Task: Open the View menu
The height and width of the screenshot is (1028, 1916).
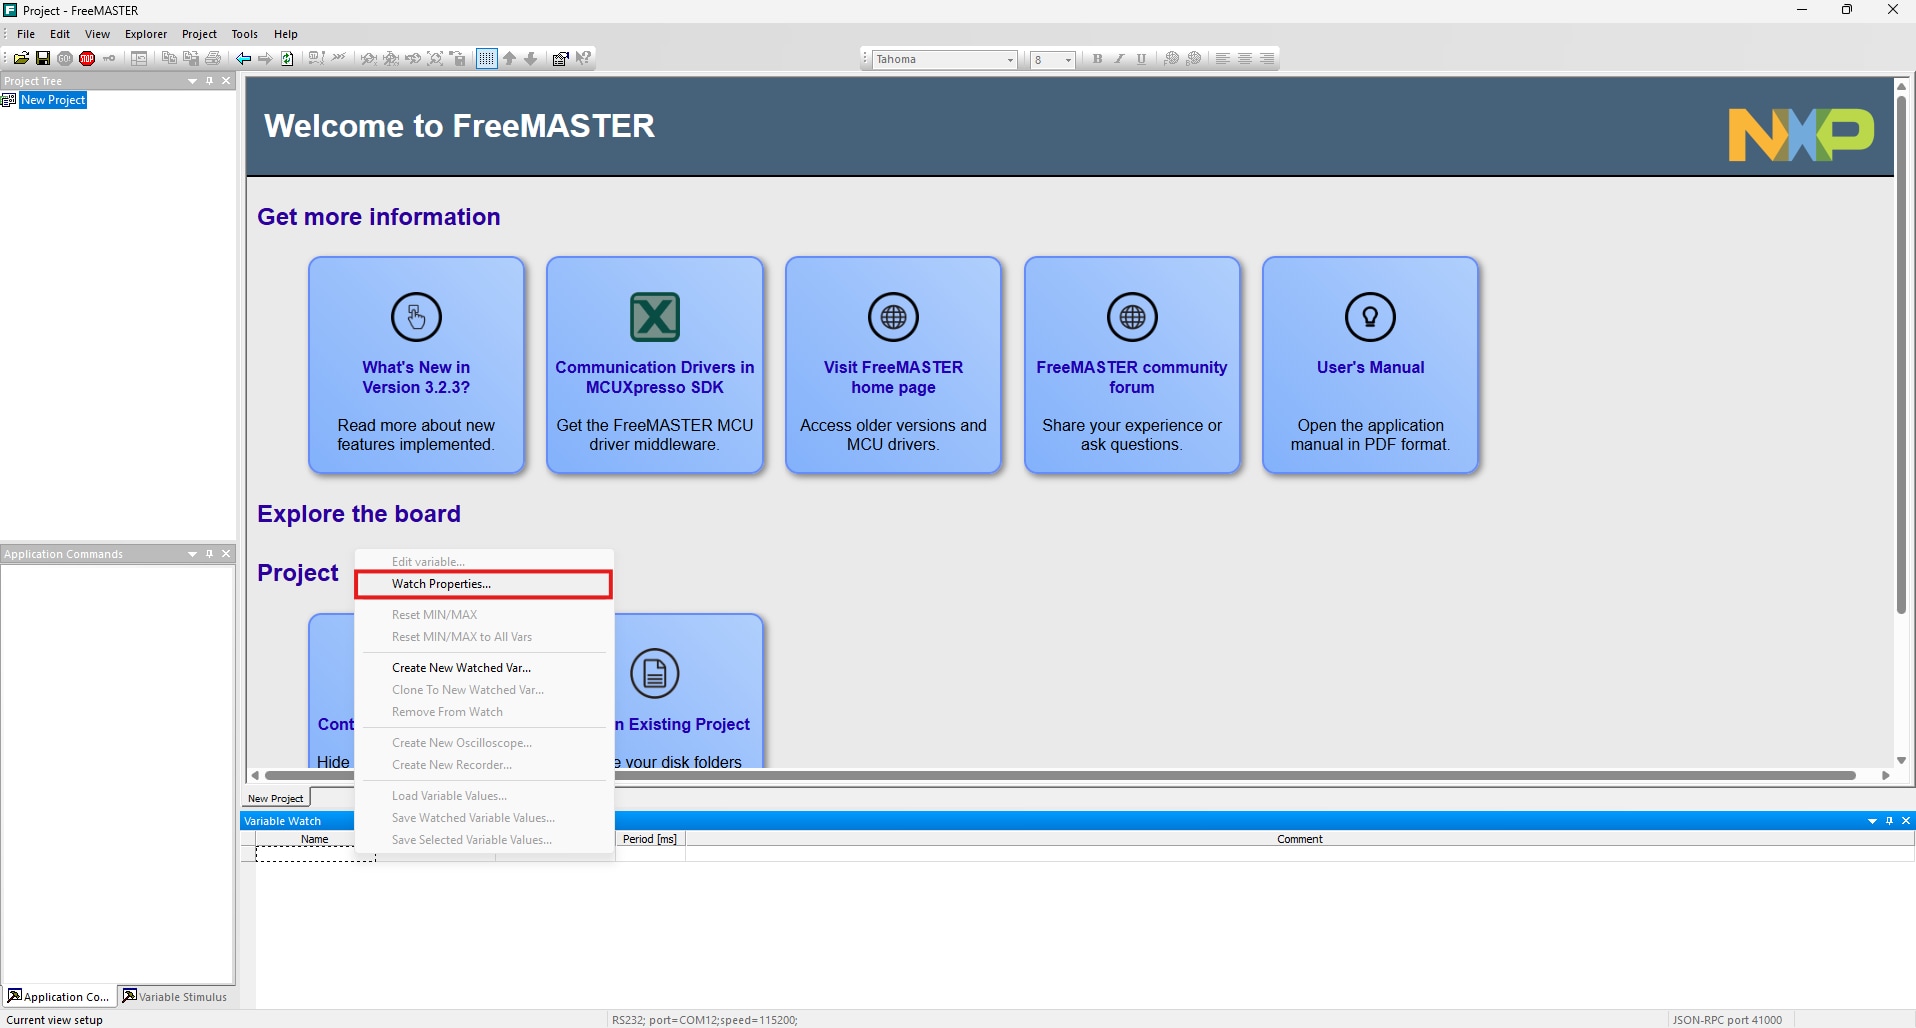Action: tap(97, 34)
